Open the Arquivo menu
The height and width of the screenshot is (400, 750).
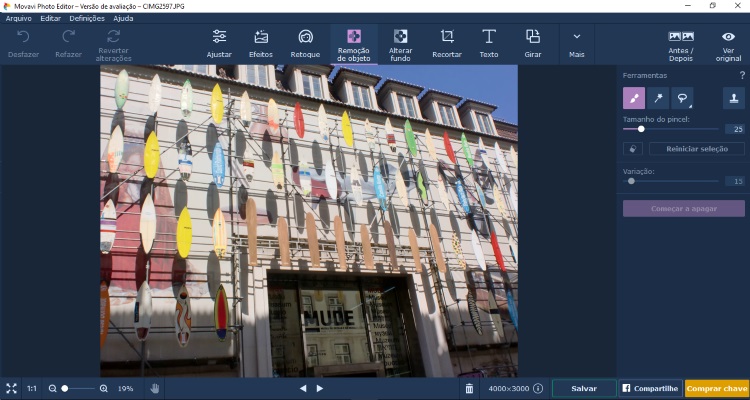18,18
